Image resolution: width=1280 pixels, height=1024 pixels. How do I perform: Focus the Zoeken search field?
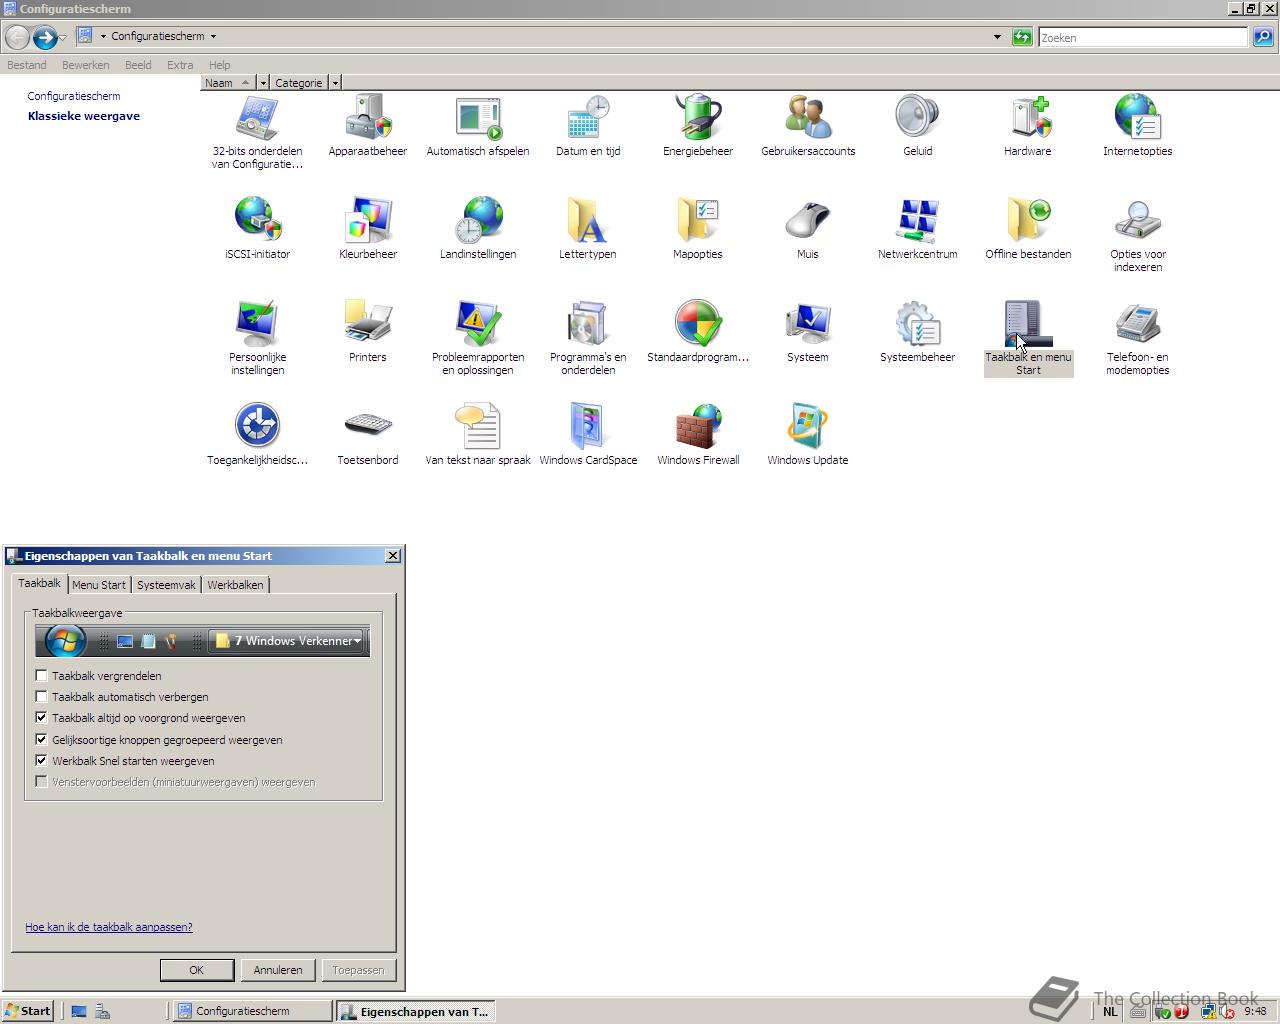(1143, 37)
